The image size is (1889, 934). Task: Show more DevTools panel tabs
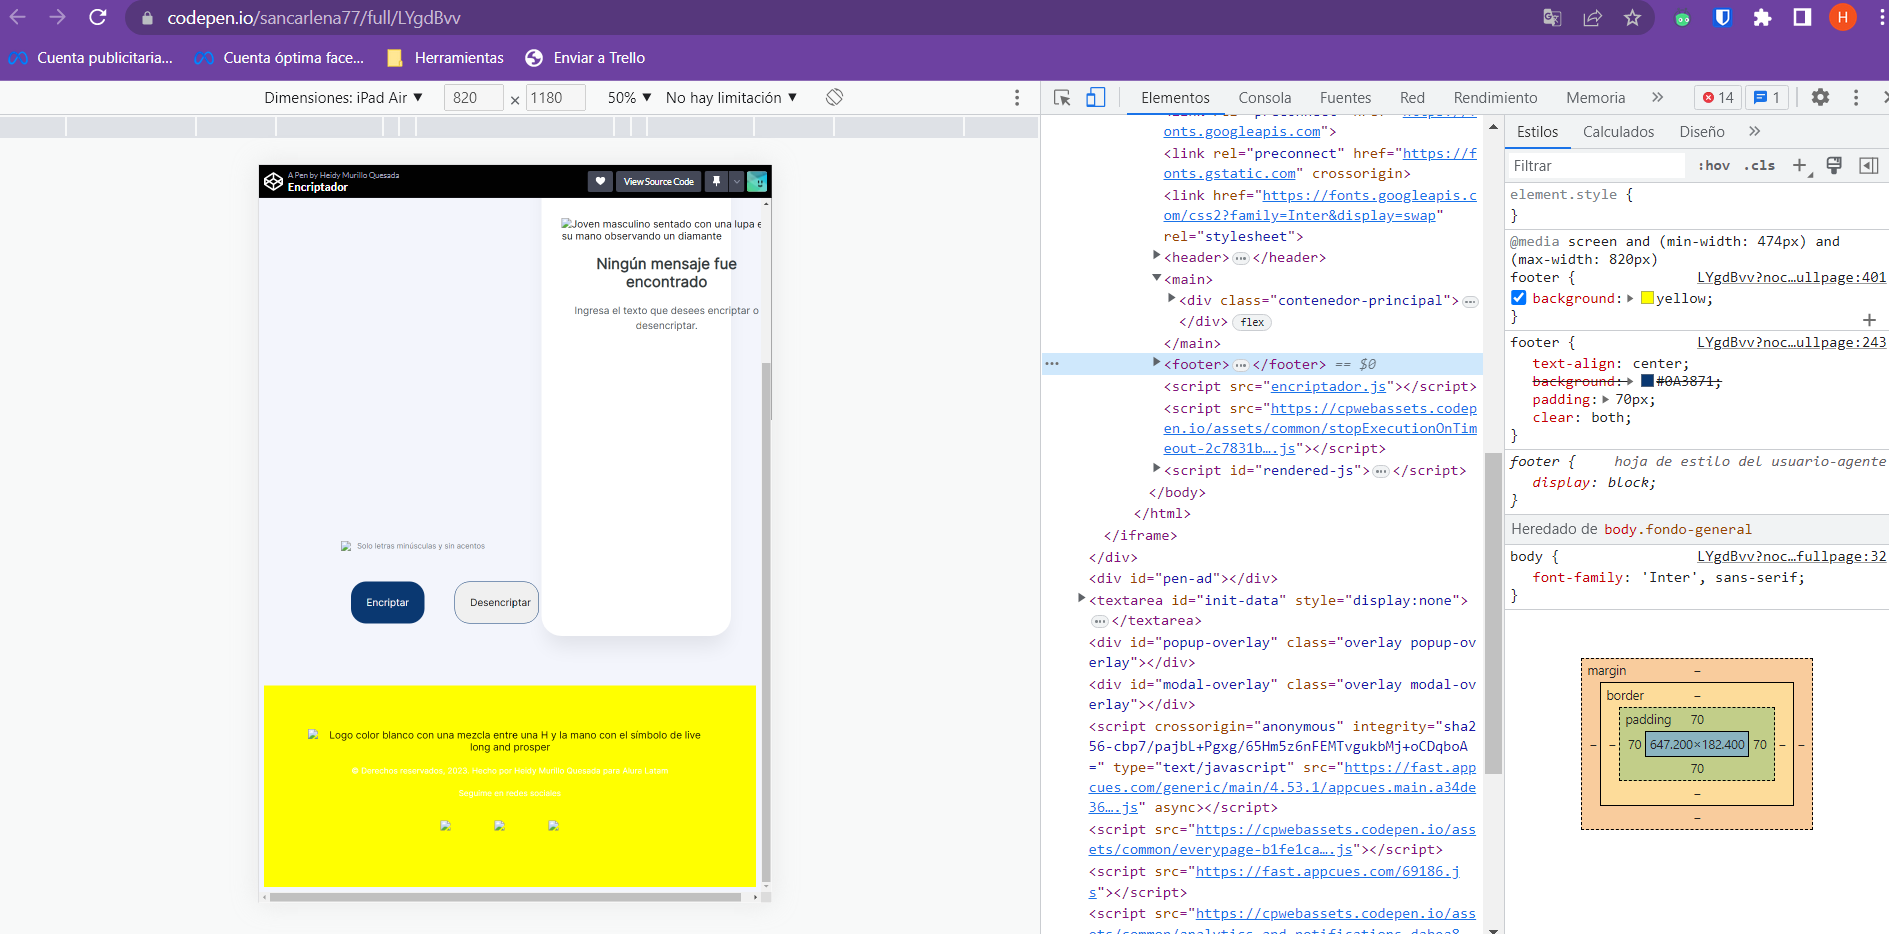pyautogui.click(x=1657, y=97)
